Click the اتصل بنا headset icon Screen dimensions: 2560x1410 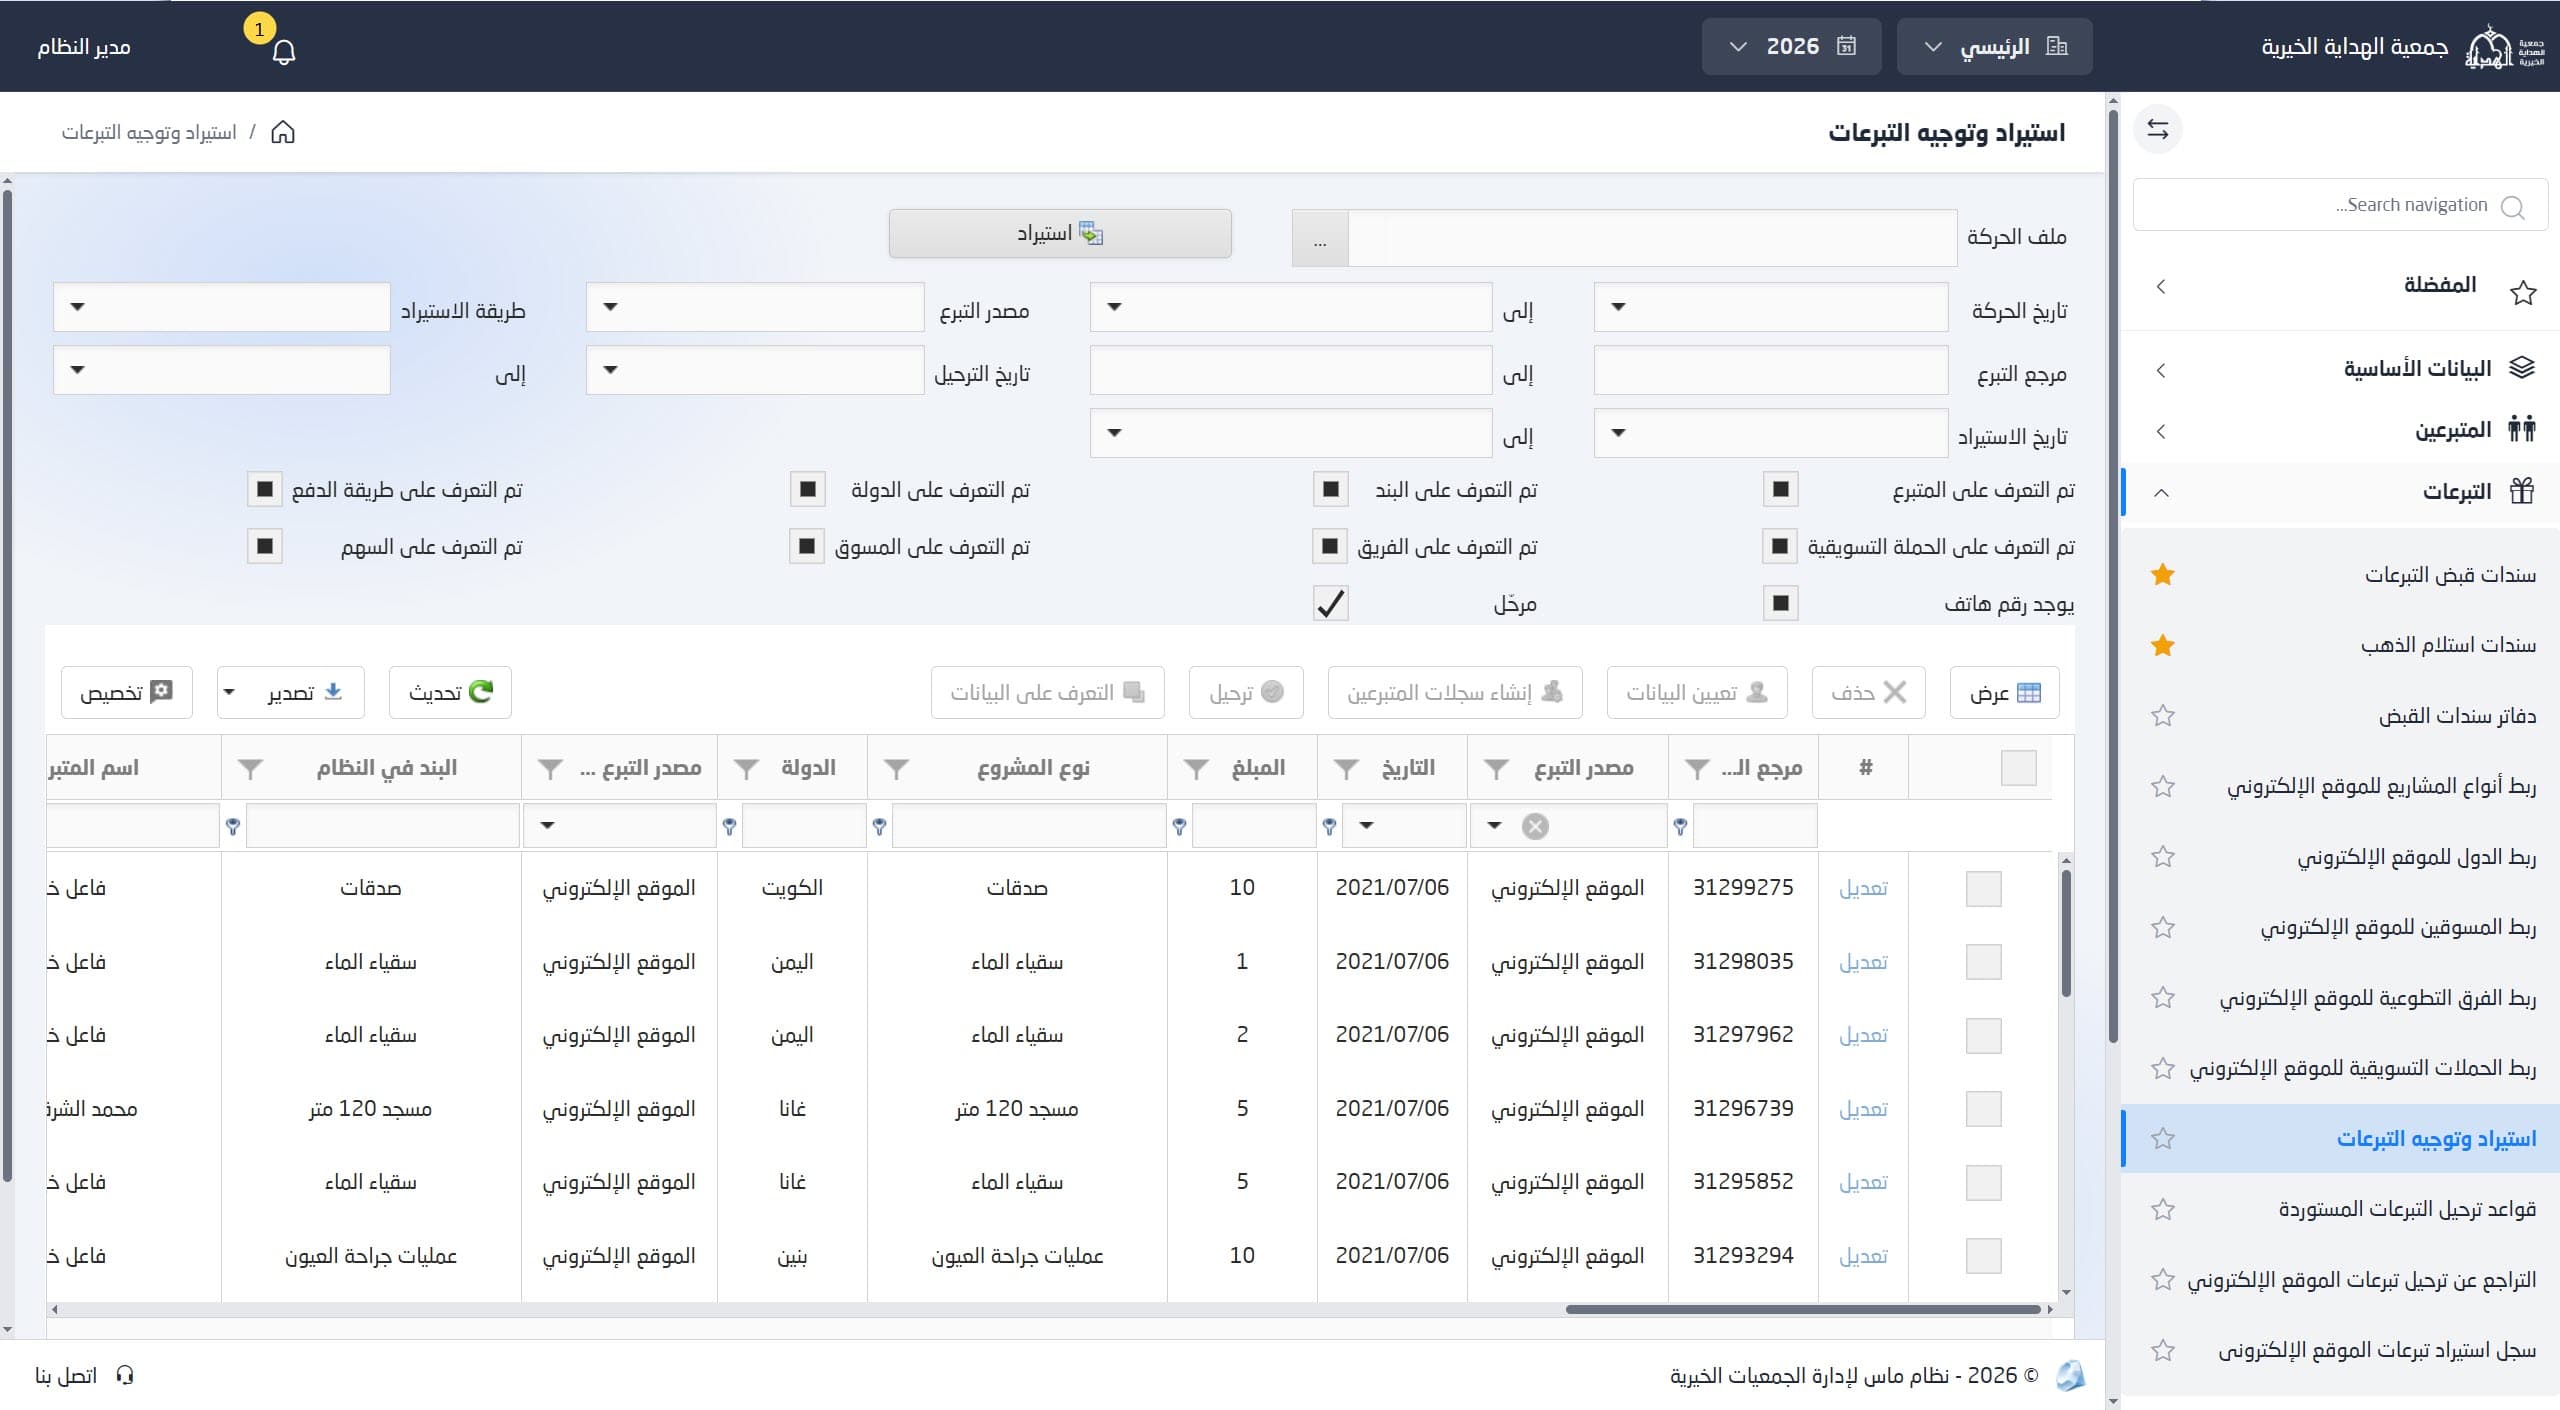pos(125,1376)
